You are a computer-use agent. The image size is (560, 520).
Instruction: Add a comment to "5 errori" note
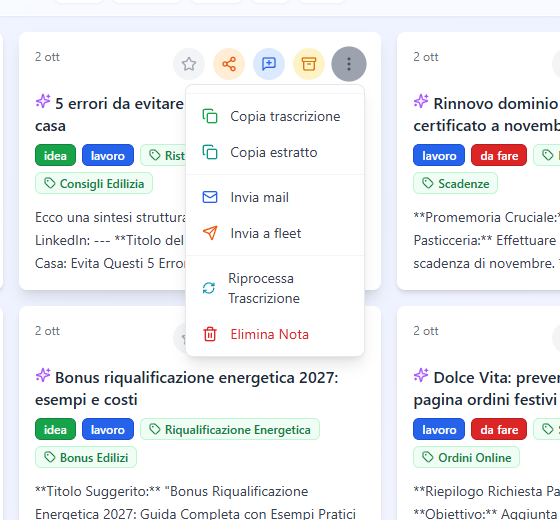(269, 64)
